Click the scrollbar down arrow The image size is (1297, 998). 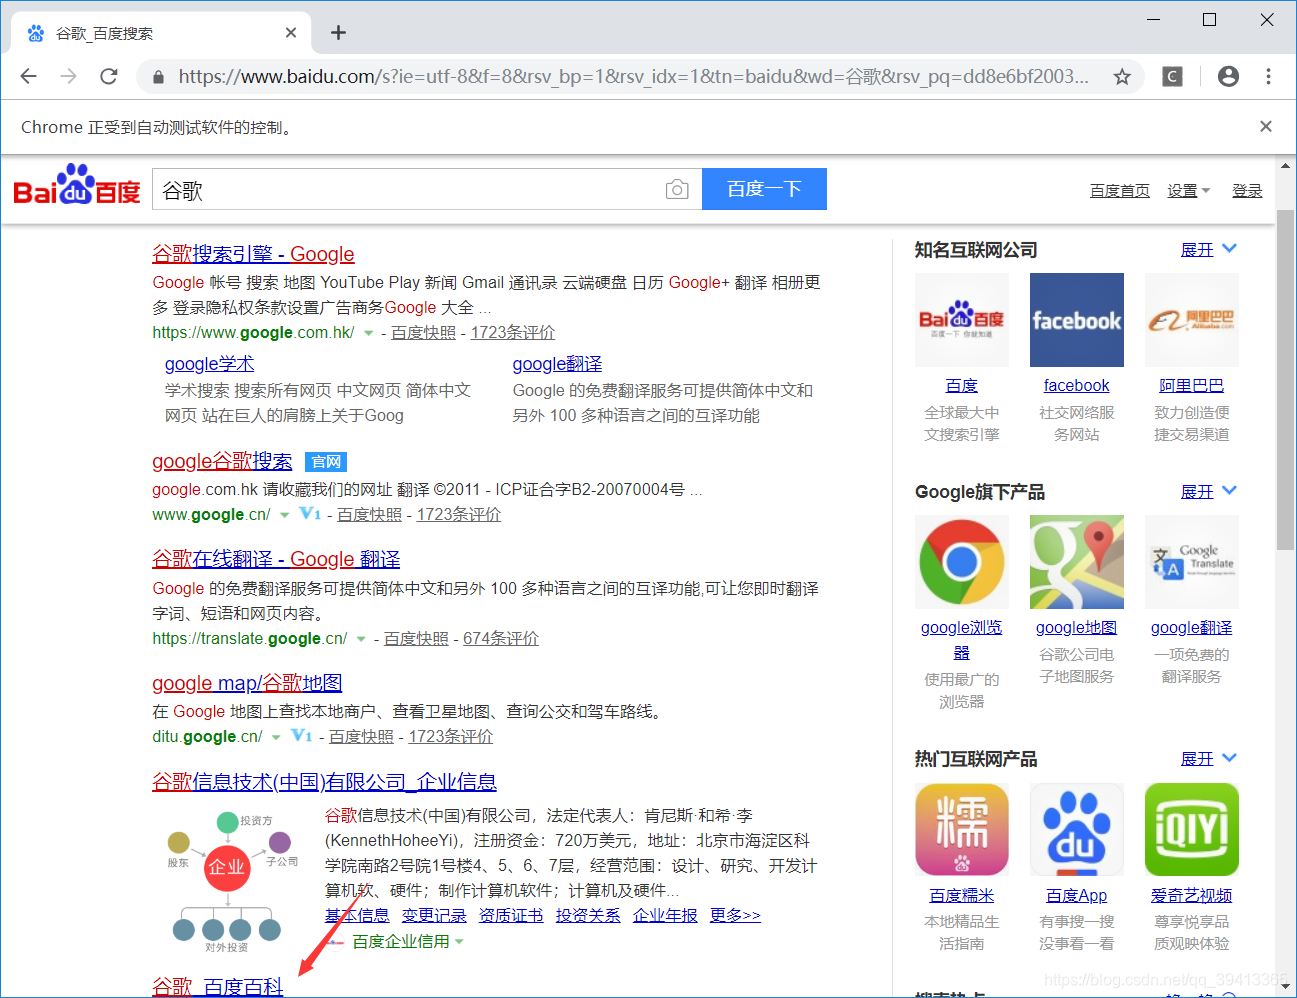pos(1286,987)
